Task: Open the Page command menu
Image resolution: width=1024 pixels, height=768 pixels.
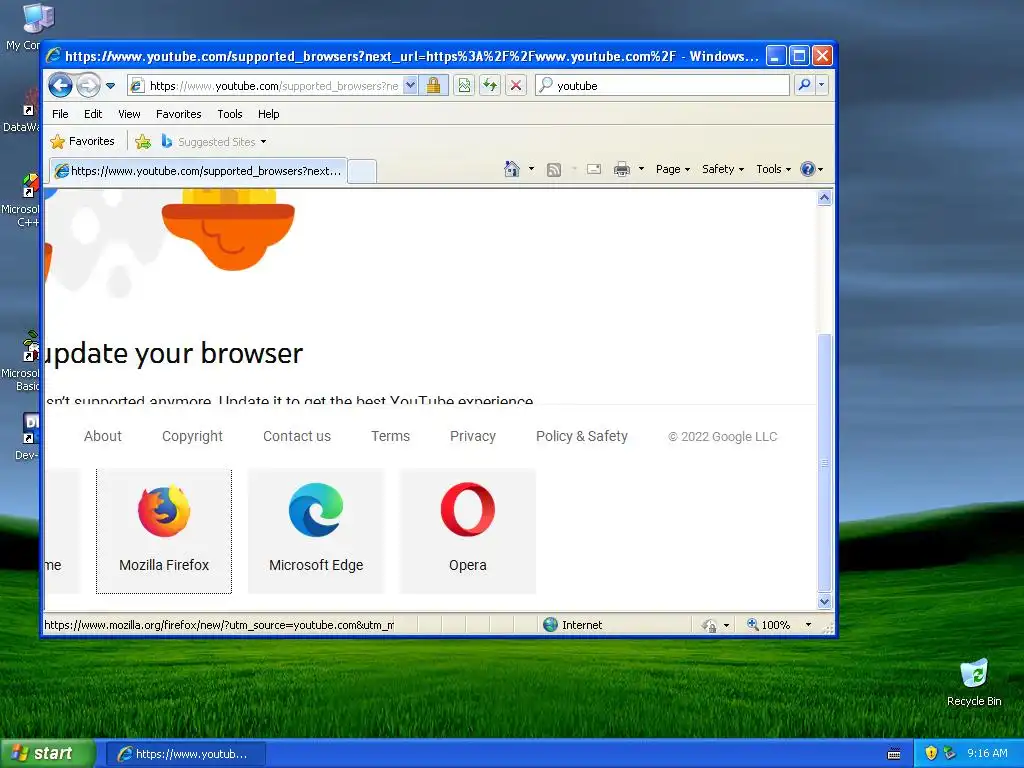Action: (x=673, y=169)
